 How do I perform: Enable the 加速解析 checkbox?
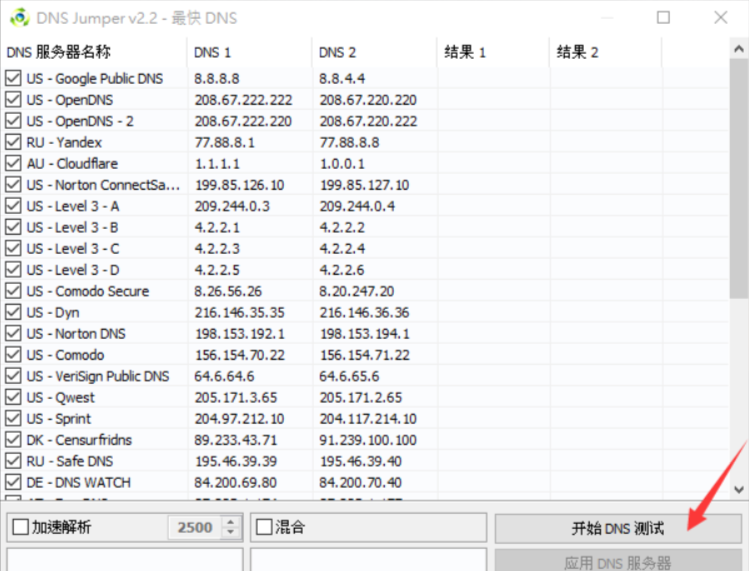click(21, 527)
